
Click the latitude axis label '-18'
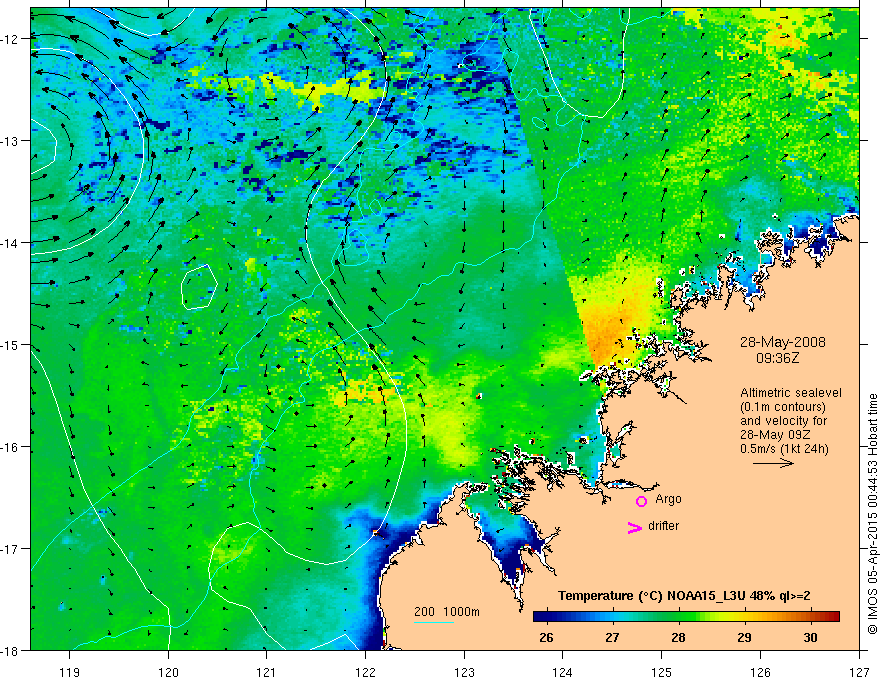coord(10,651)
